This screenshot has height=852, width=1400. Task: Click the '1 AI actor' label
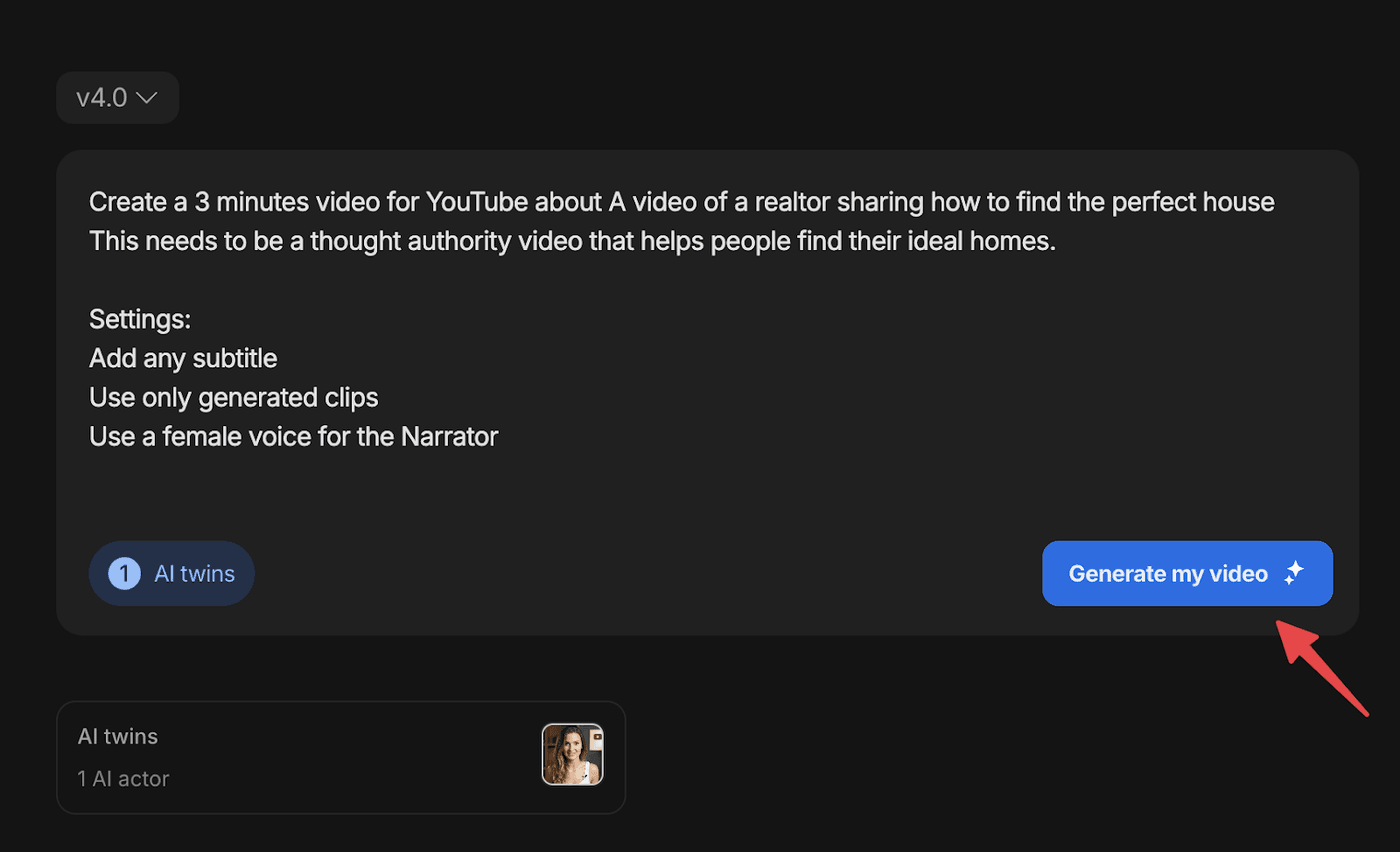pyautogui.click(x=123, y=778)
